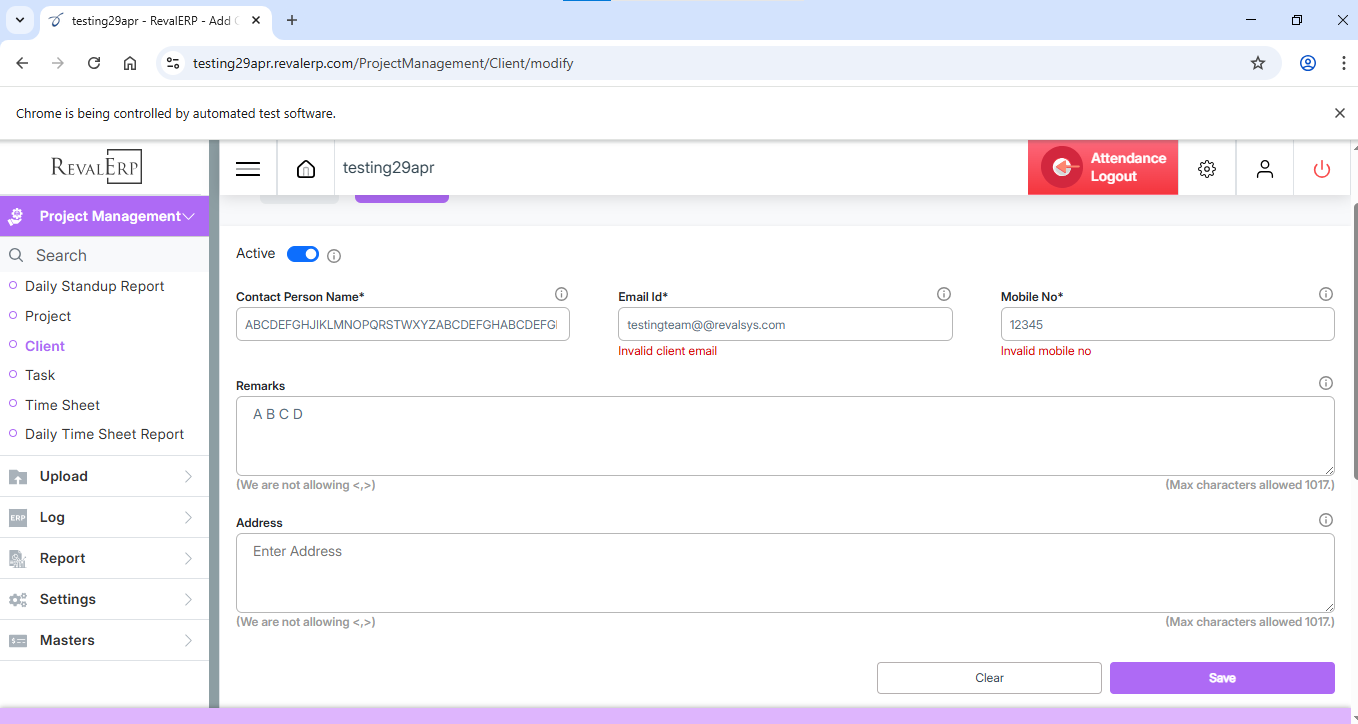Select Time Sheet in sidebar
Image resolution: width=1358 pixels, height=724 pixels.
pyautogui.click(x=62, y=405)
